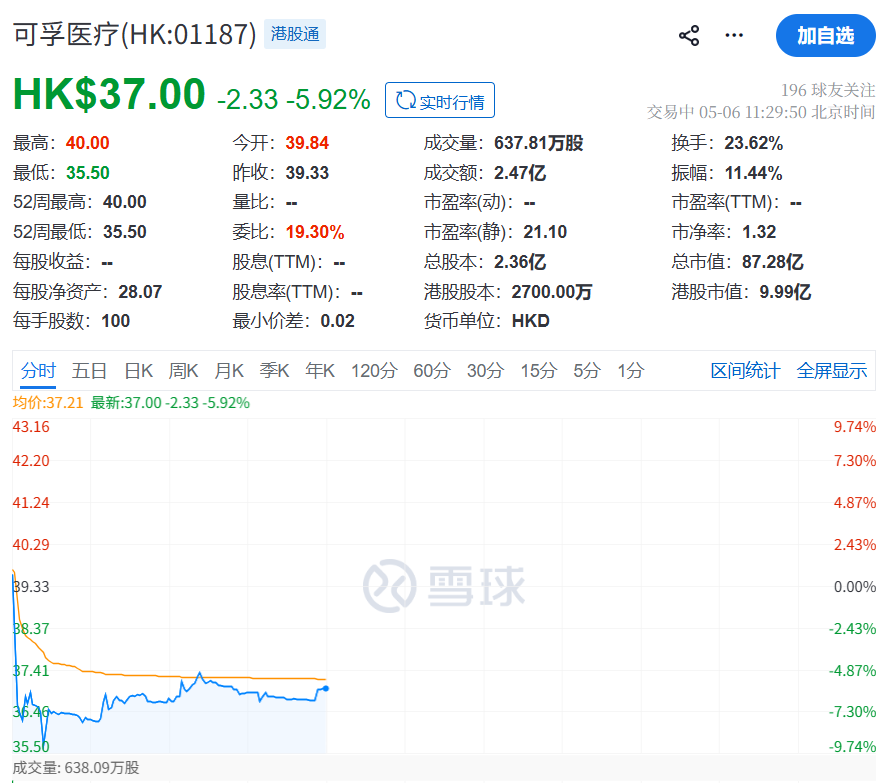This screenshot has height=783, width=891.
Task: Click the 每股净资产 value 28.07
Action: (140, 291)
